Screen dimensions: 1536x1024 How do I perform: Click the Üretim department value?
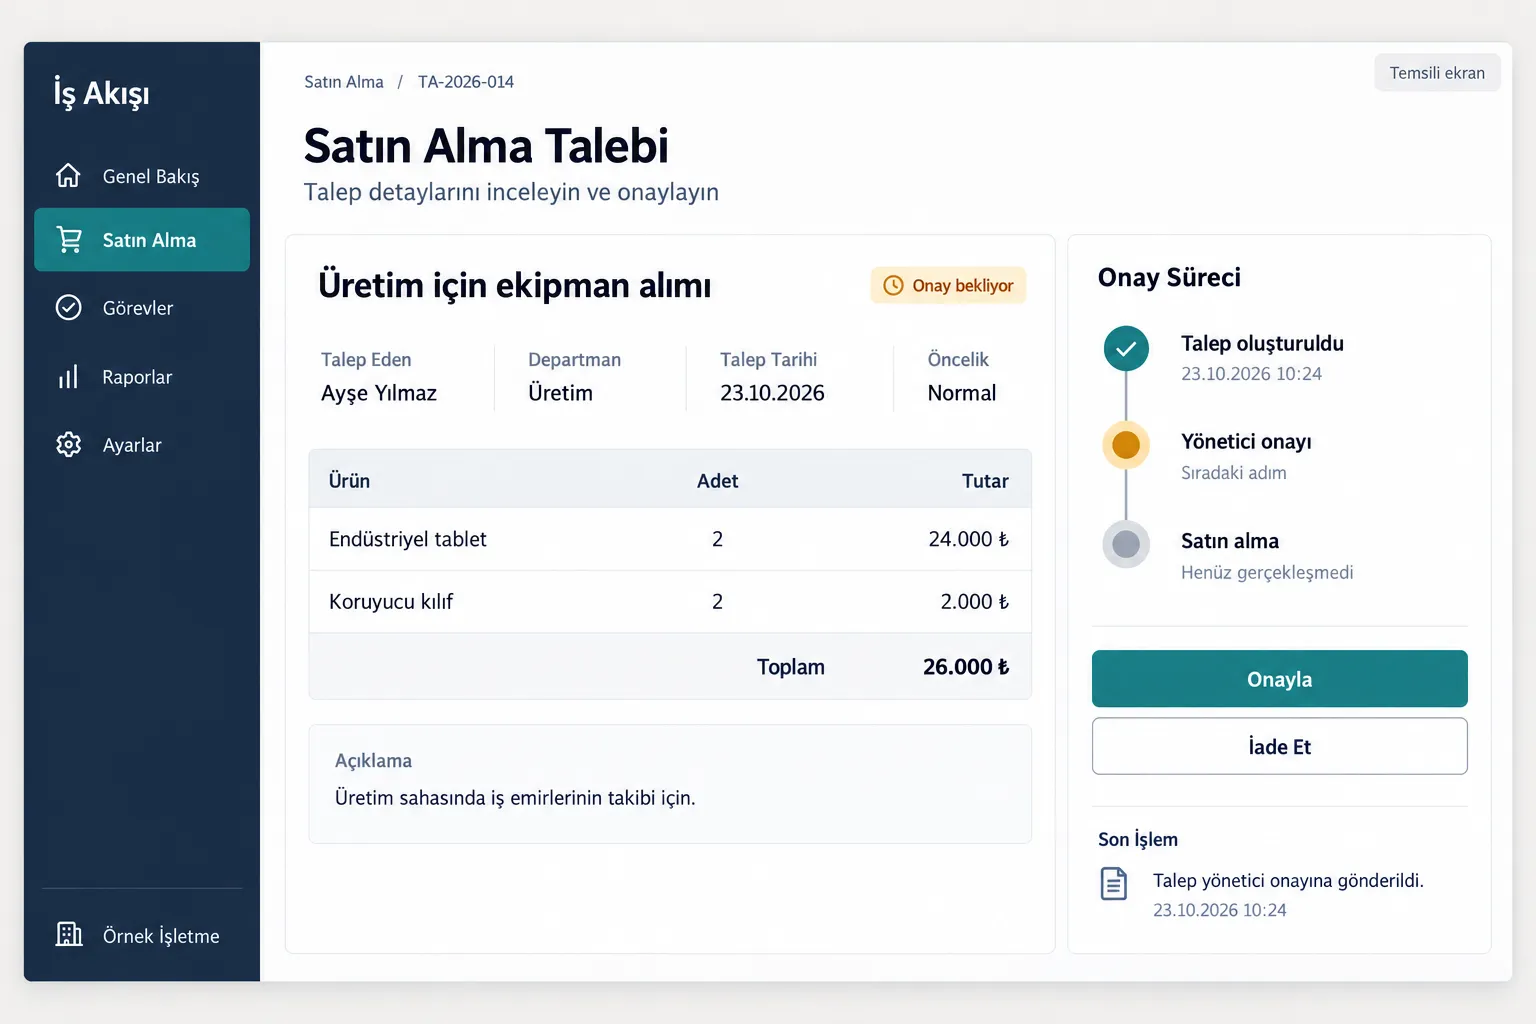point(560,393)
